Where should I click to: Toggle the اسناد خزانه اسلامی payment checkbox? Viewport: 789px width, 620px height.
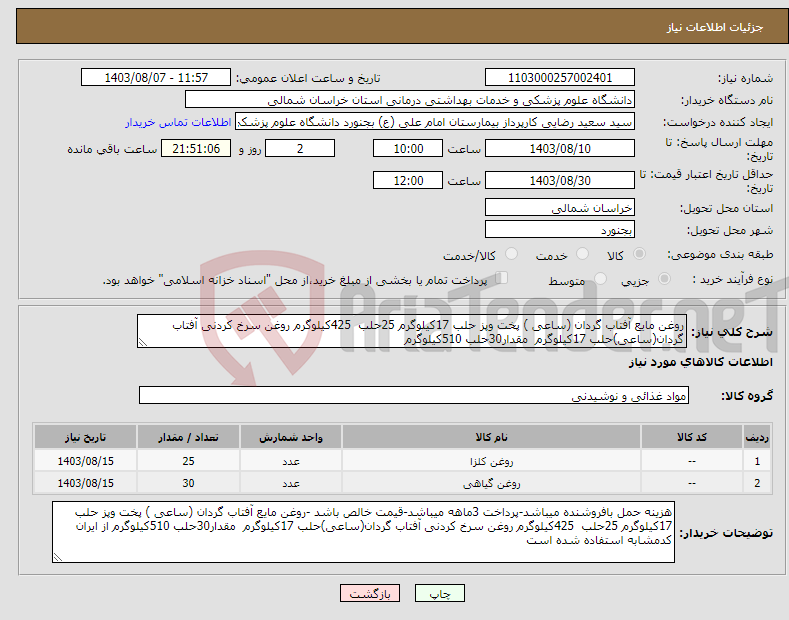pos(501,278)
